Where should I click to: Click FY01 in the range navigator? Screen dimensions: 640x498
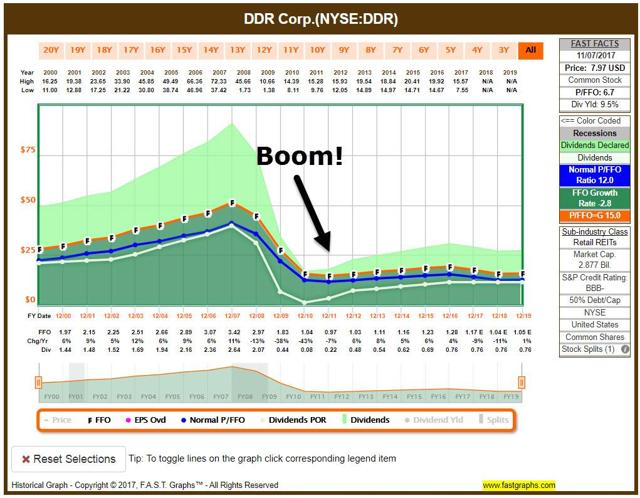click(76, 396)
